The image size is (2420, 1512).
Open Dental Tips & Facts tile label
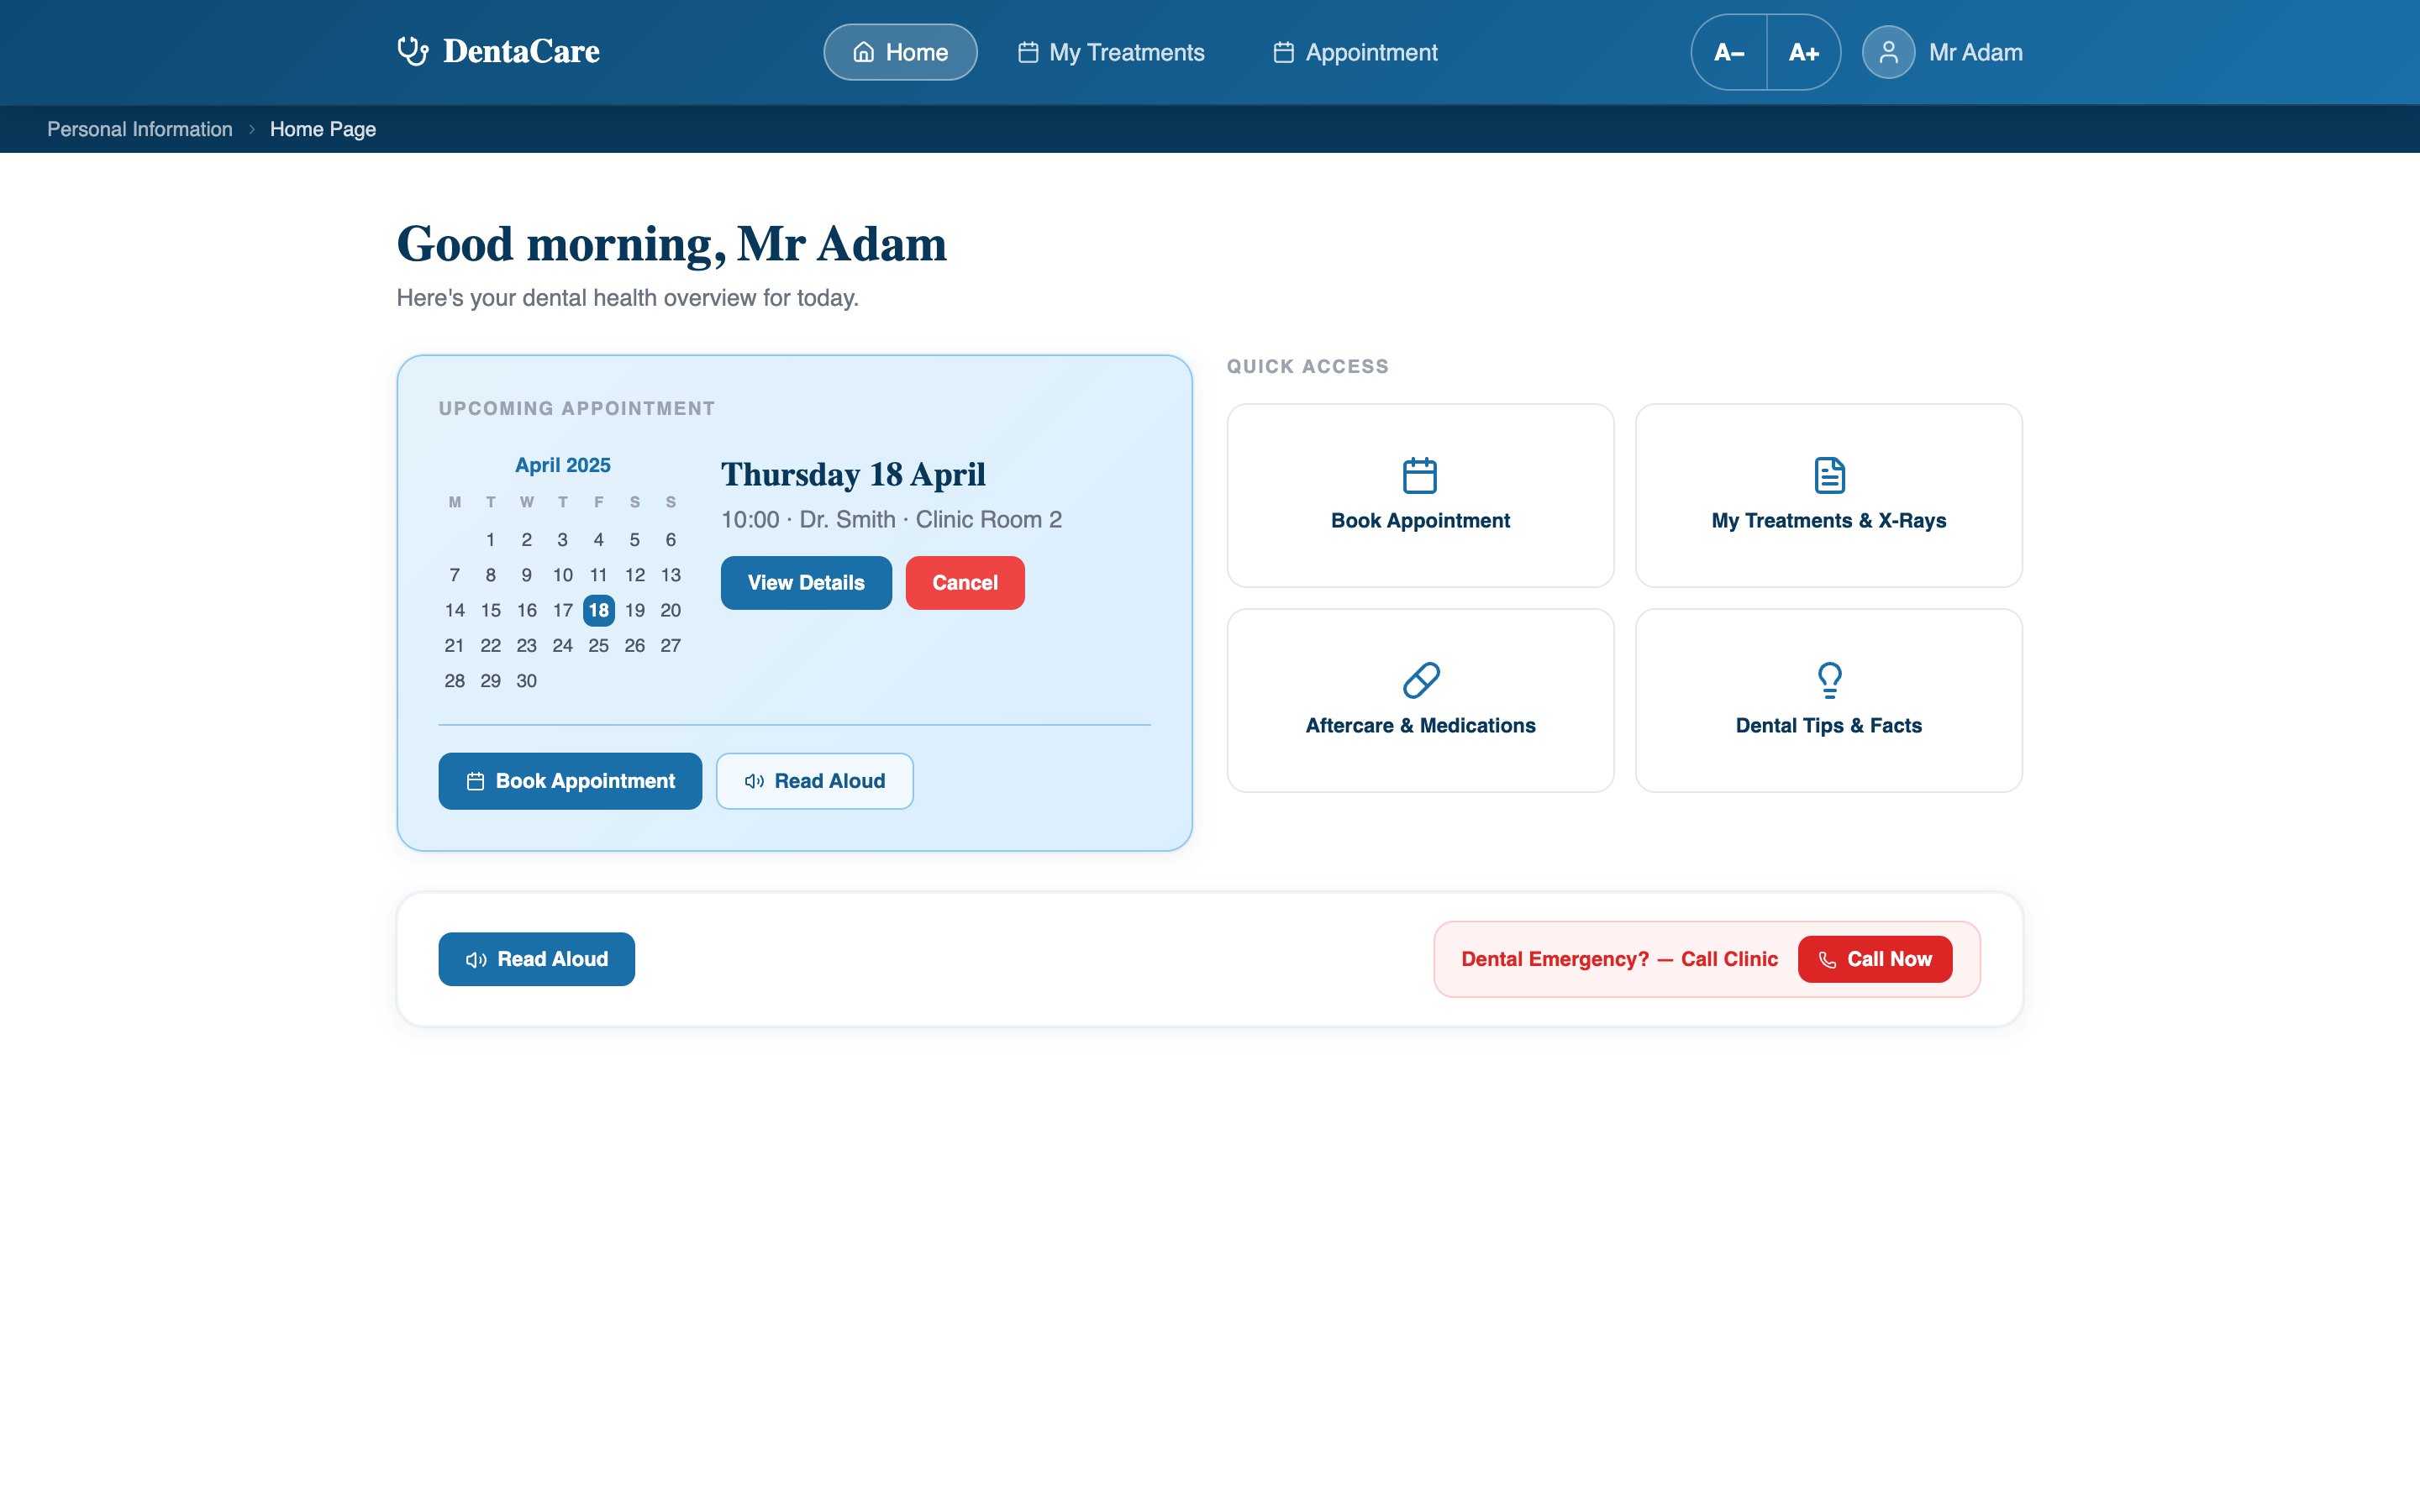pyautogui.click(x=1829, y=725)
